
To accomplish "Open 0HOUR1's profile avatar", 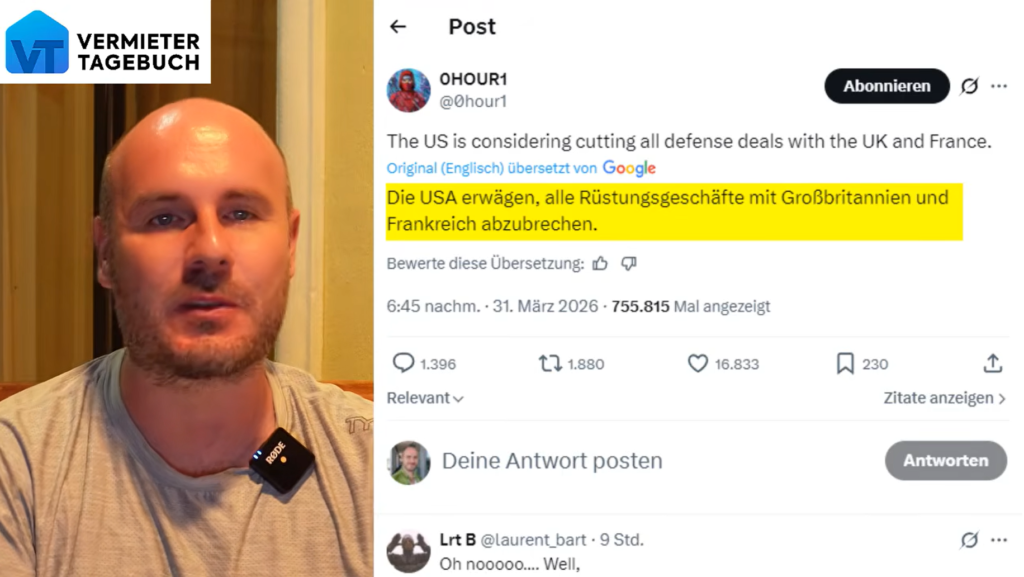I will tap(408, 90).
